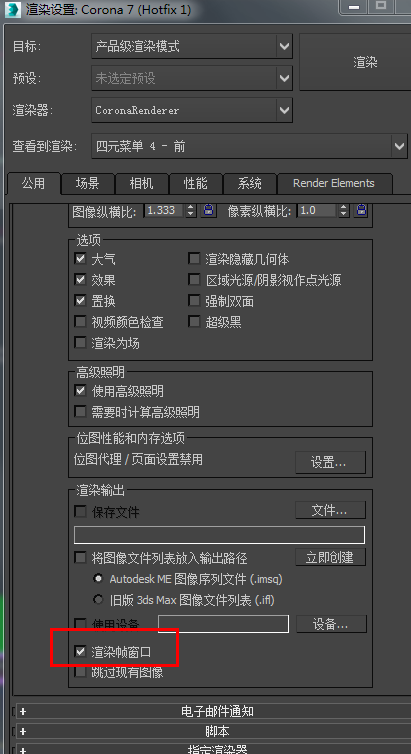Viewport: 411px width, 754px height.
Task: Click the image aspect ratio spinner arrows
Action: [x=191, y=211]
